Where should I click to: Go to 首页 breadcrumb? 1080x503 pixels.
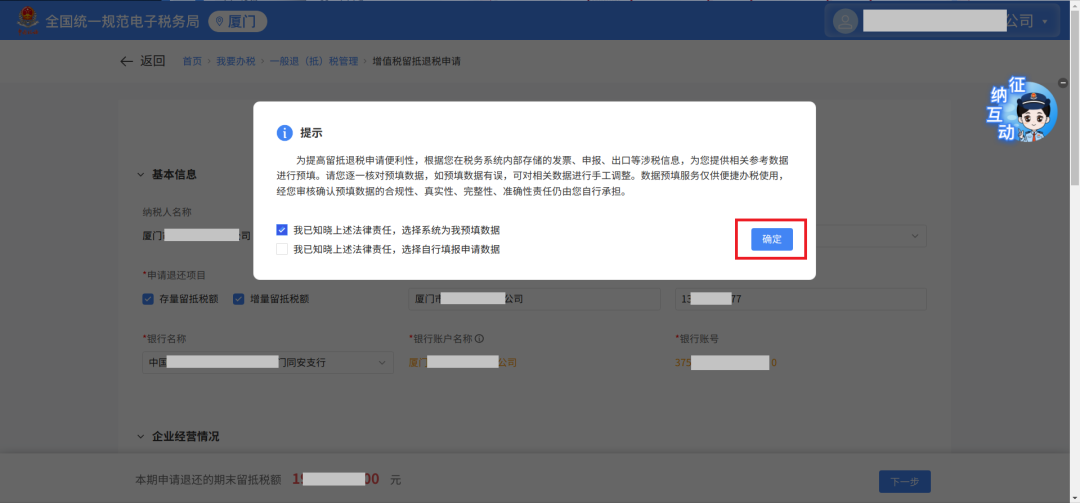[x=192, y=61]
